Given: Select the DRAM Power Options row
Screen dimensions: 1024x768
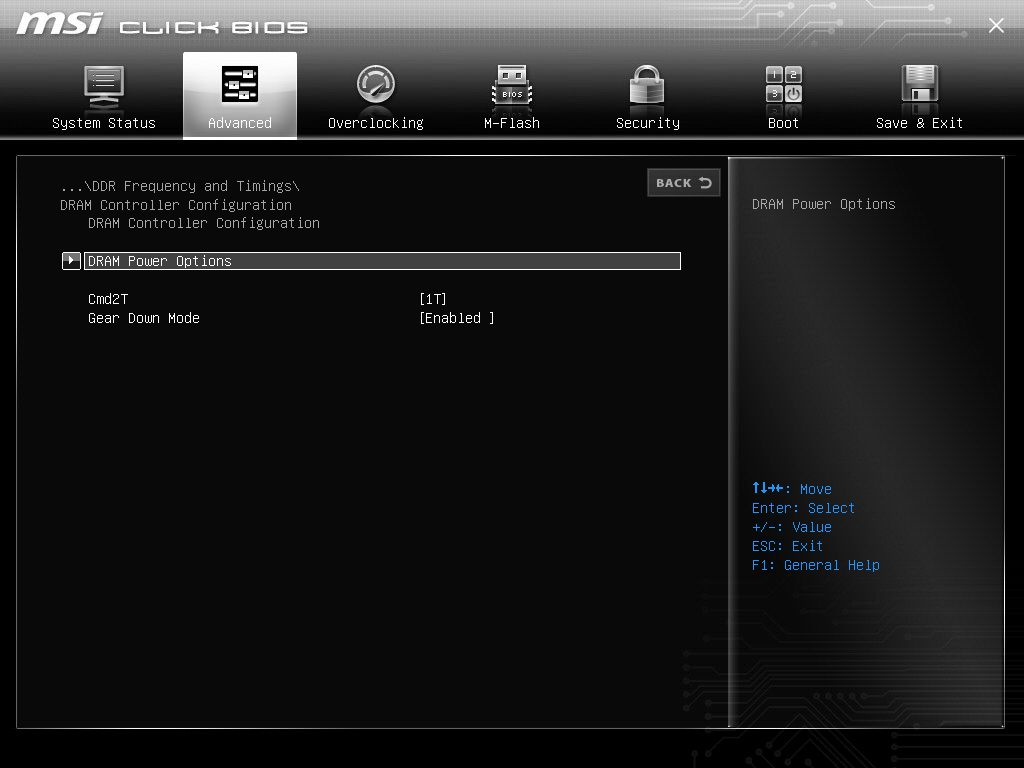Looking at the screenshot, I should pyautogui.click(x=382, y=261).
